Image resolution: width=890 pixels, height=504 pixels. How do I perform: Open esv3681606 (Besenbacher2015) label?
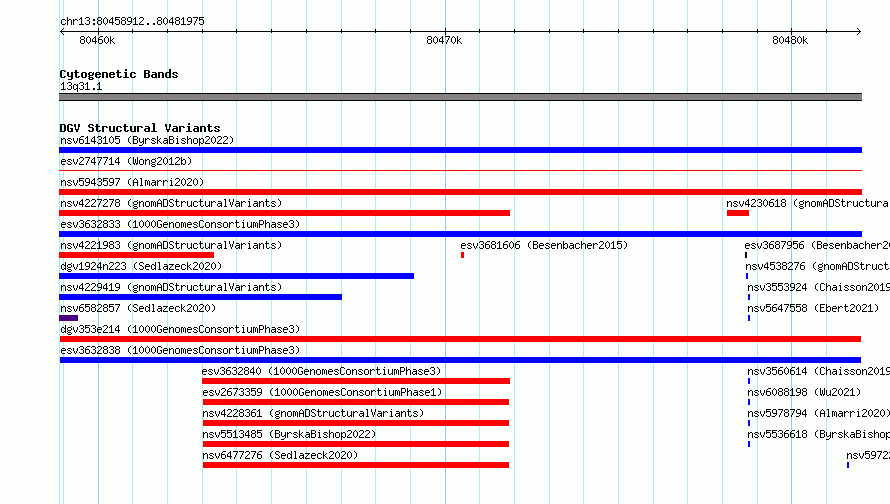(x=544, y=245)
